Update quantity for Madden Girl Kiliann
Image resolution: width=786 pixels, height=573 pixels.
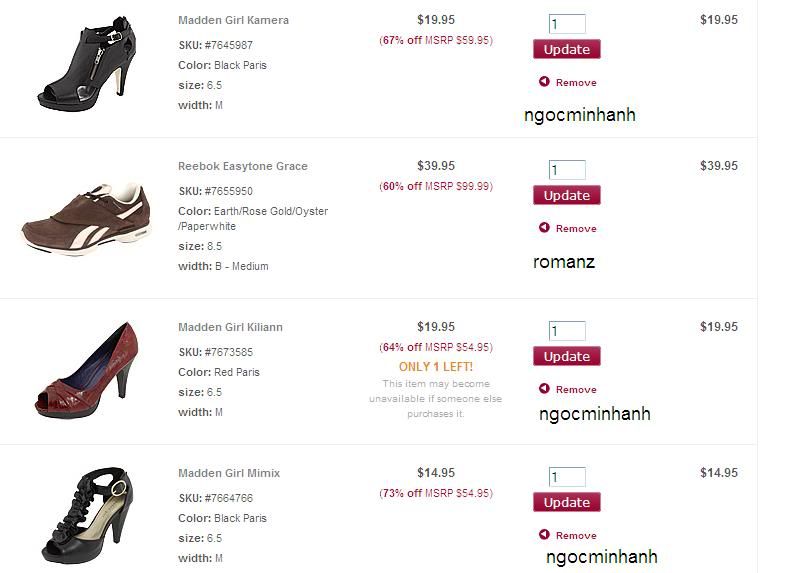point(566,356)
